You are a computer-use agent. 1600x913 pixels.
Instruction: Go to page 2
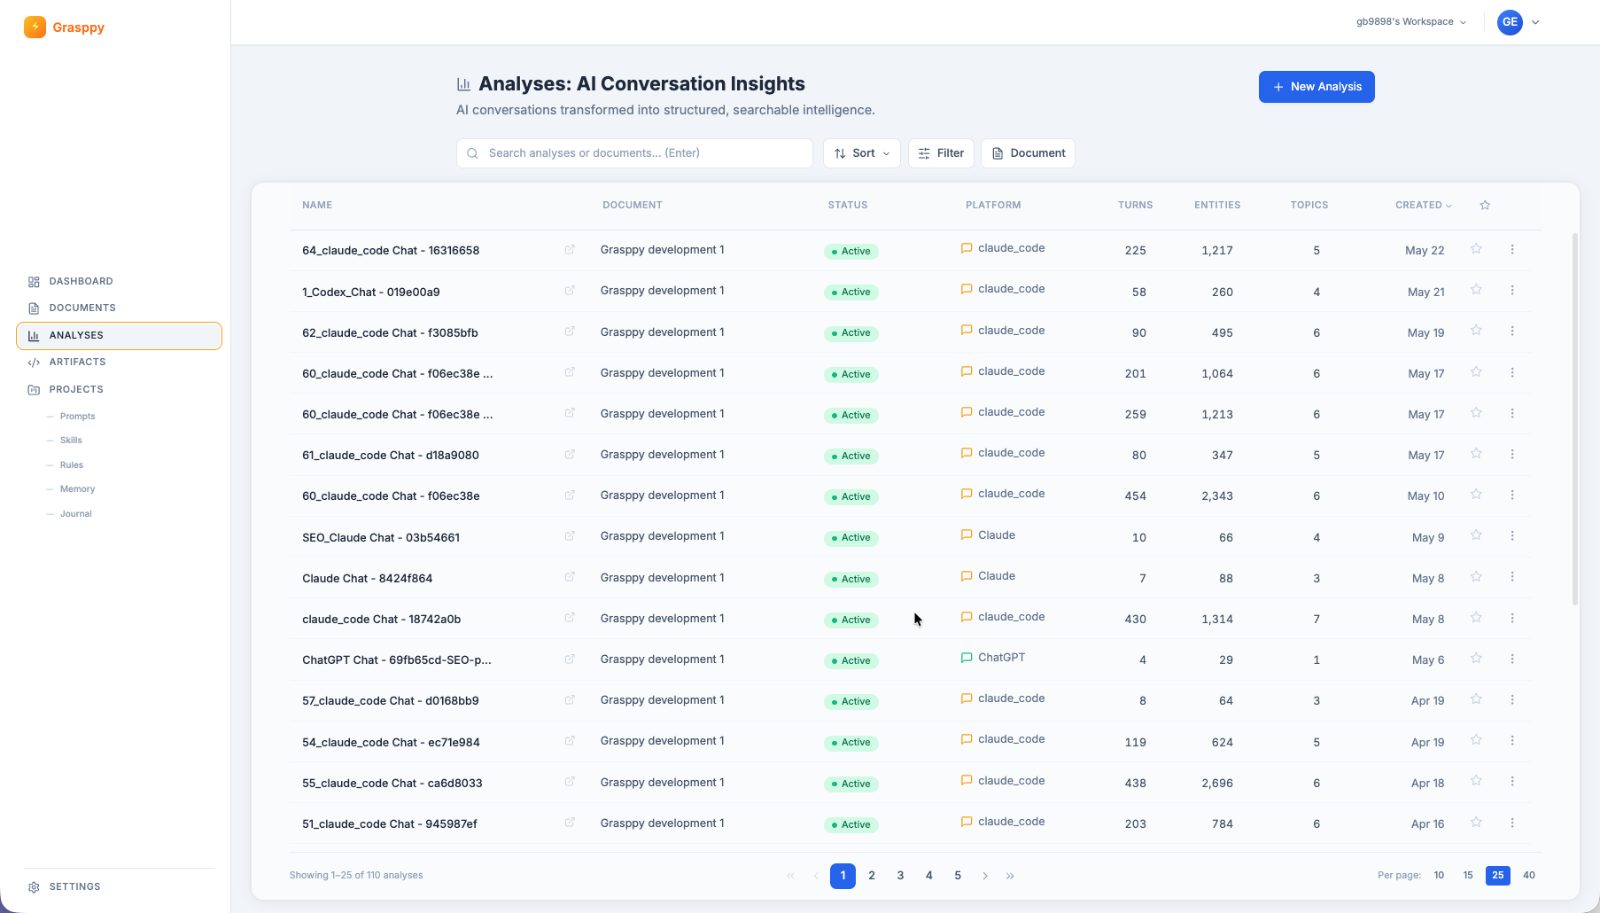[872, 876]
